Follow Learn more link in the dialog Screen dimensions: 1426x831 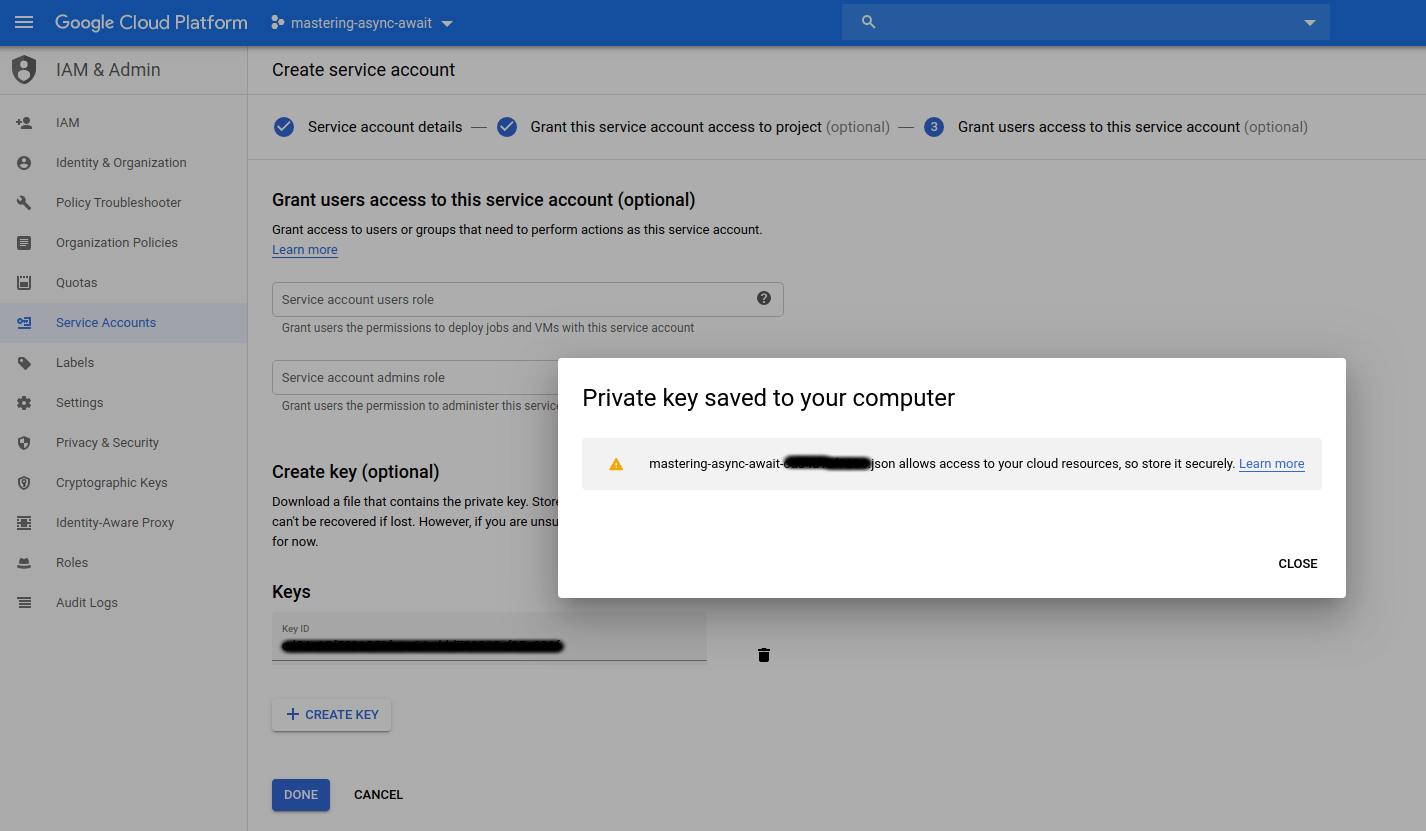(x=1271, y=464)
